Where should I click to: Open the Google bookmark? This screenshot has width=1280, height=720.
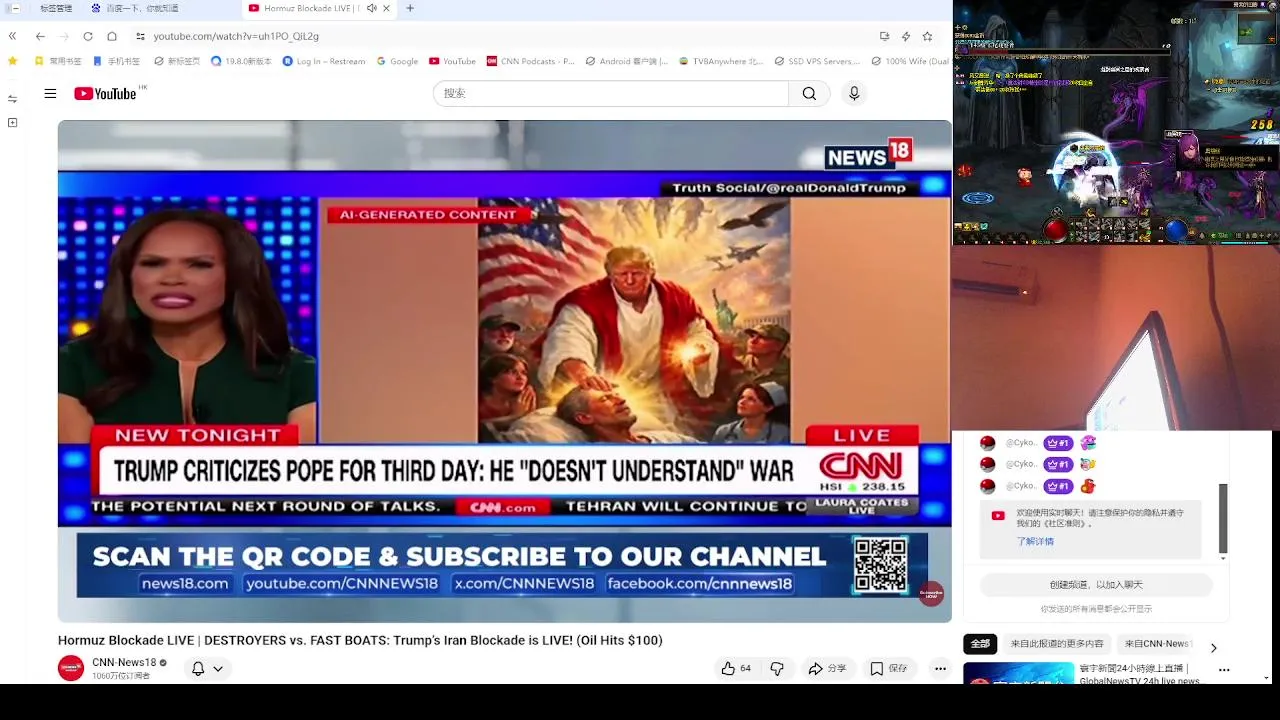point(397,61)
